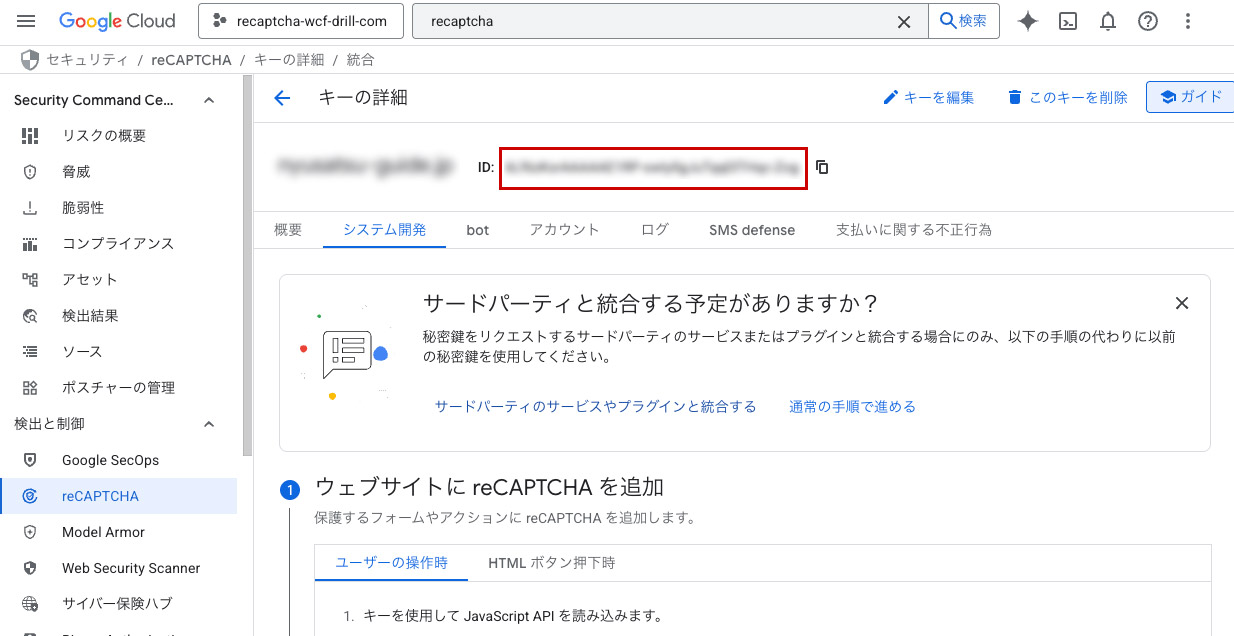Image resolution: width=1234 pixels, height=636 pixels.
Task: Click the security shield icon in breadcrumb
Action: click(30, 60)
